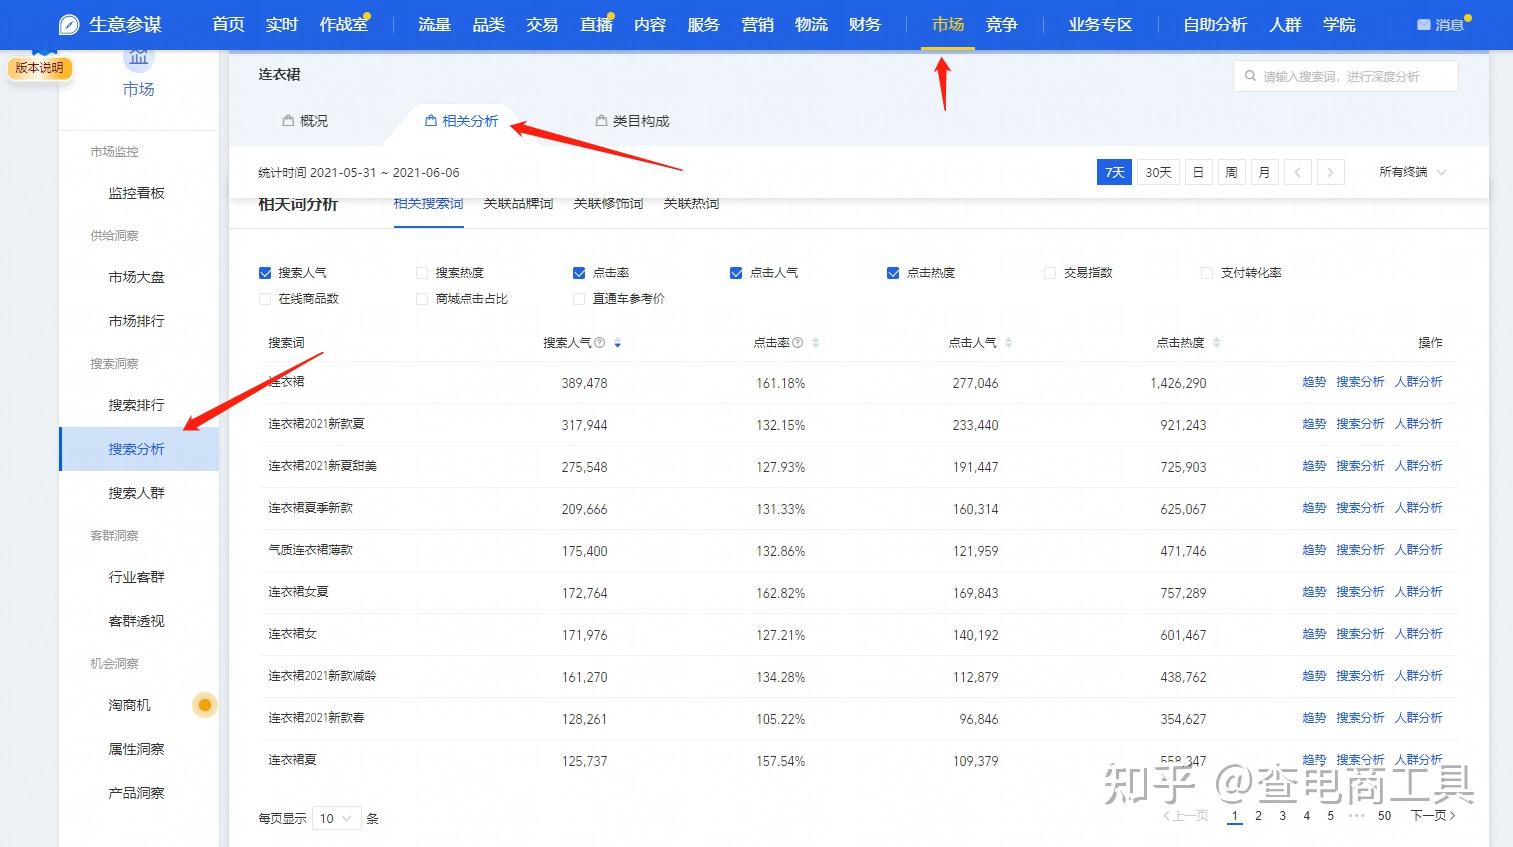
Task: Open 市场大盘 in sidebar
Action: [x=136, y=277]
